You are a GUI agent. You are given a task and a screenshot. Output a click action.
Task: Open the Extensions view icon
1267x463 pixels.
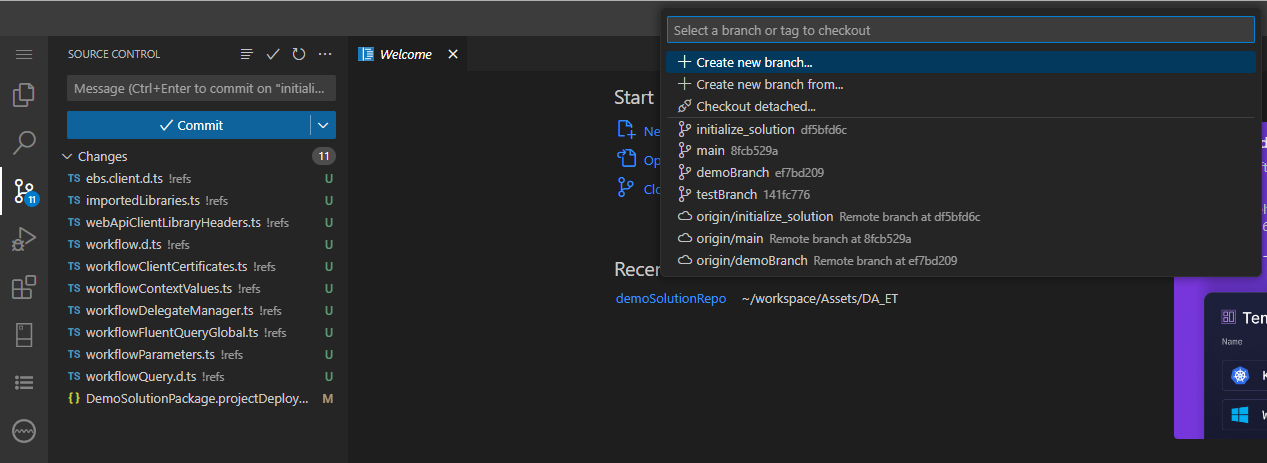pos(24,288)
